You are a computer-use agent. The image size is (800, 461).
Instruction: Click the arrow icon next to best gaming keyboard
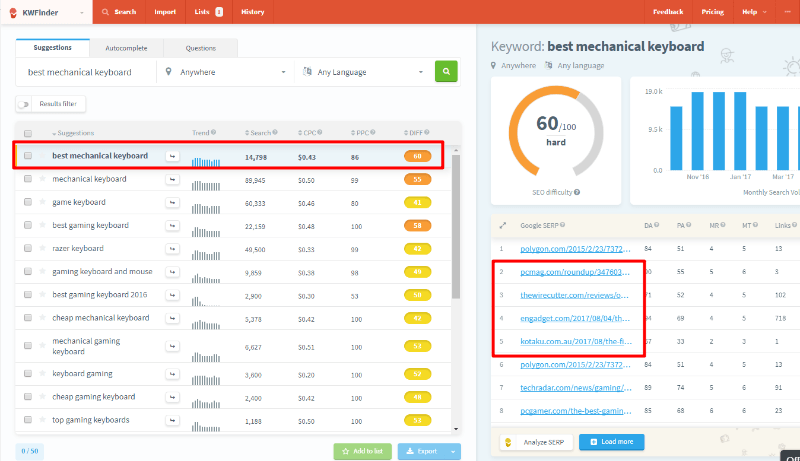pos(172,225)
